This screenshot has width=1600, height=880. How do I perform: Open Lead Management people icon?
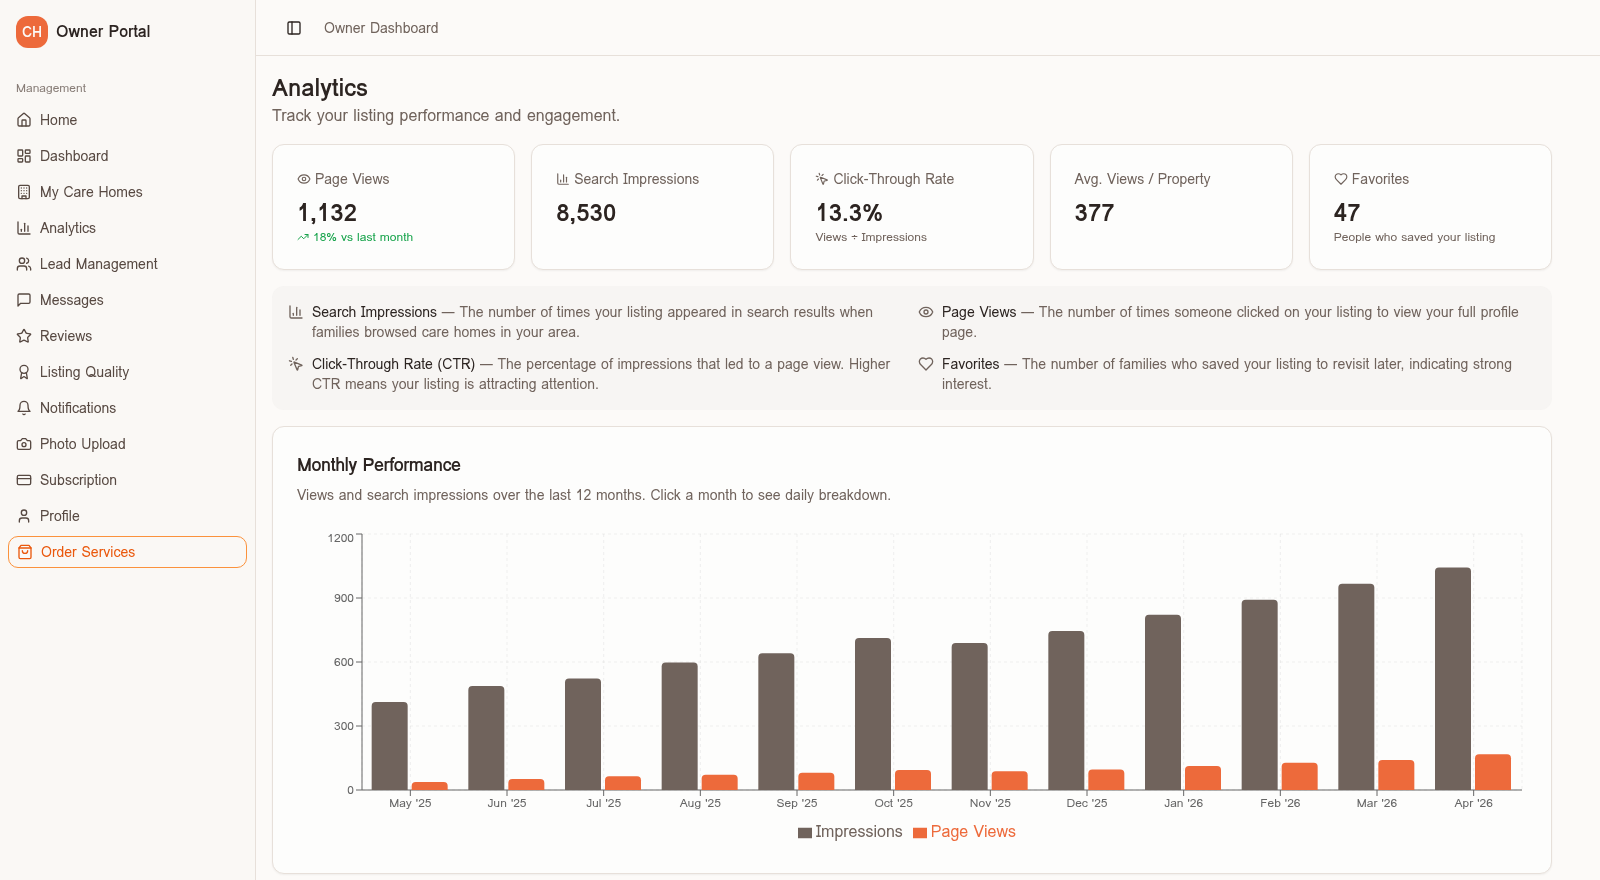24,264
